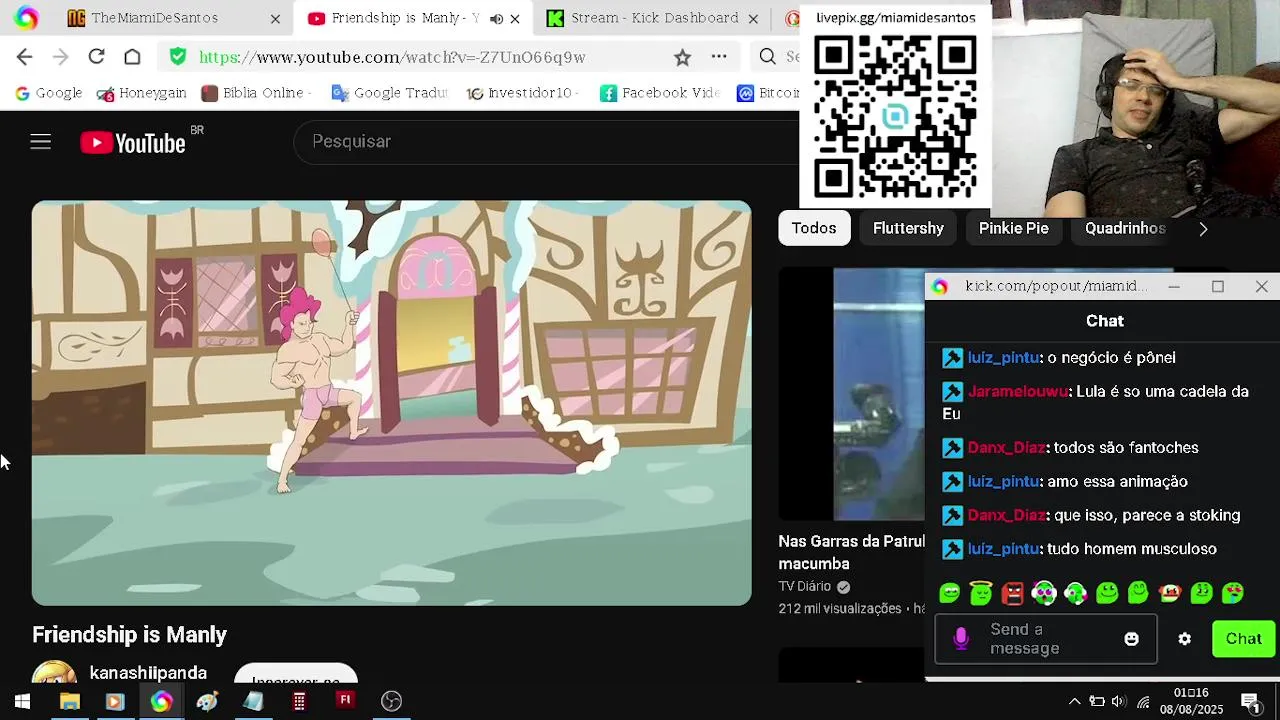Viewport: 1280px width, 720px height.
Task: Click the browser search magnifier icon
Action: point(767,57)
